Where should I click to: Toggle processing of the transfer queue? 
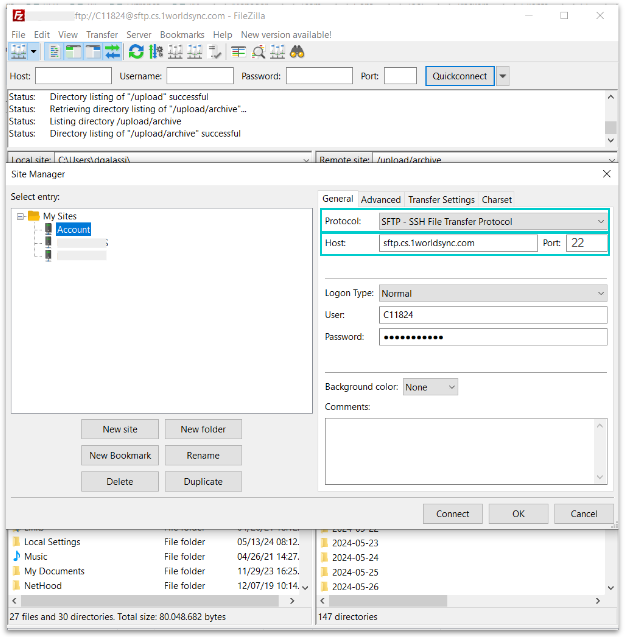[156, 52]
